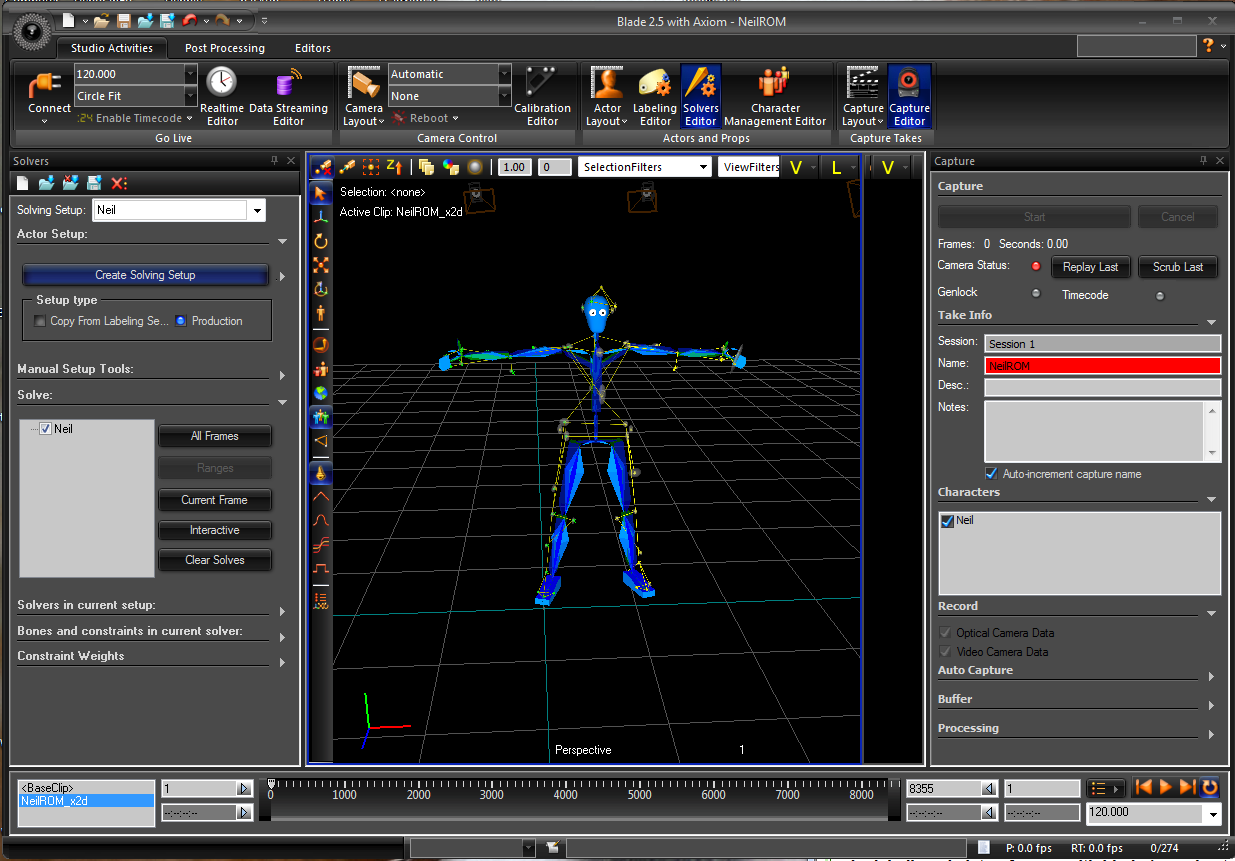1235x861 pixels.
Task: Click the All Frames solve button
Action: 215,436
